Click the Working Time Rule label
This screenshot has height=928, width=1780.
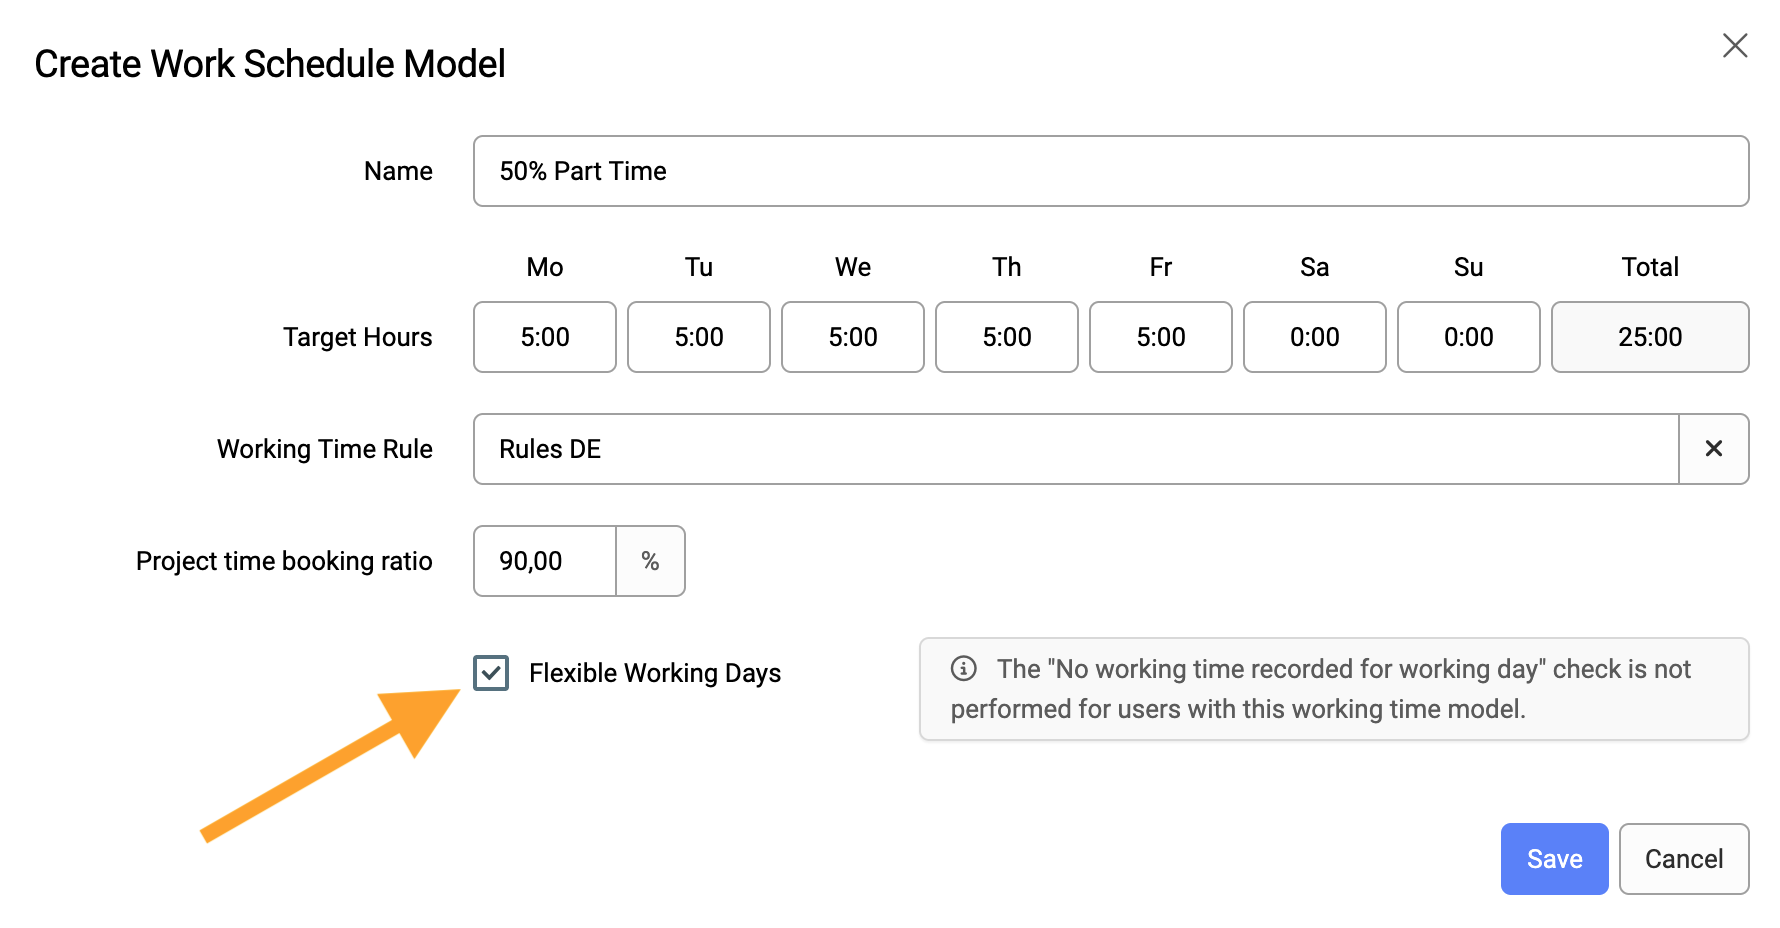point(325,449)
